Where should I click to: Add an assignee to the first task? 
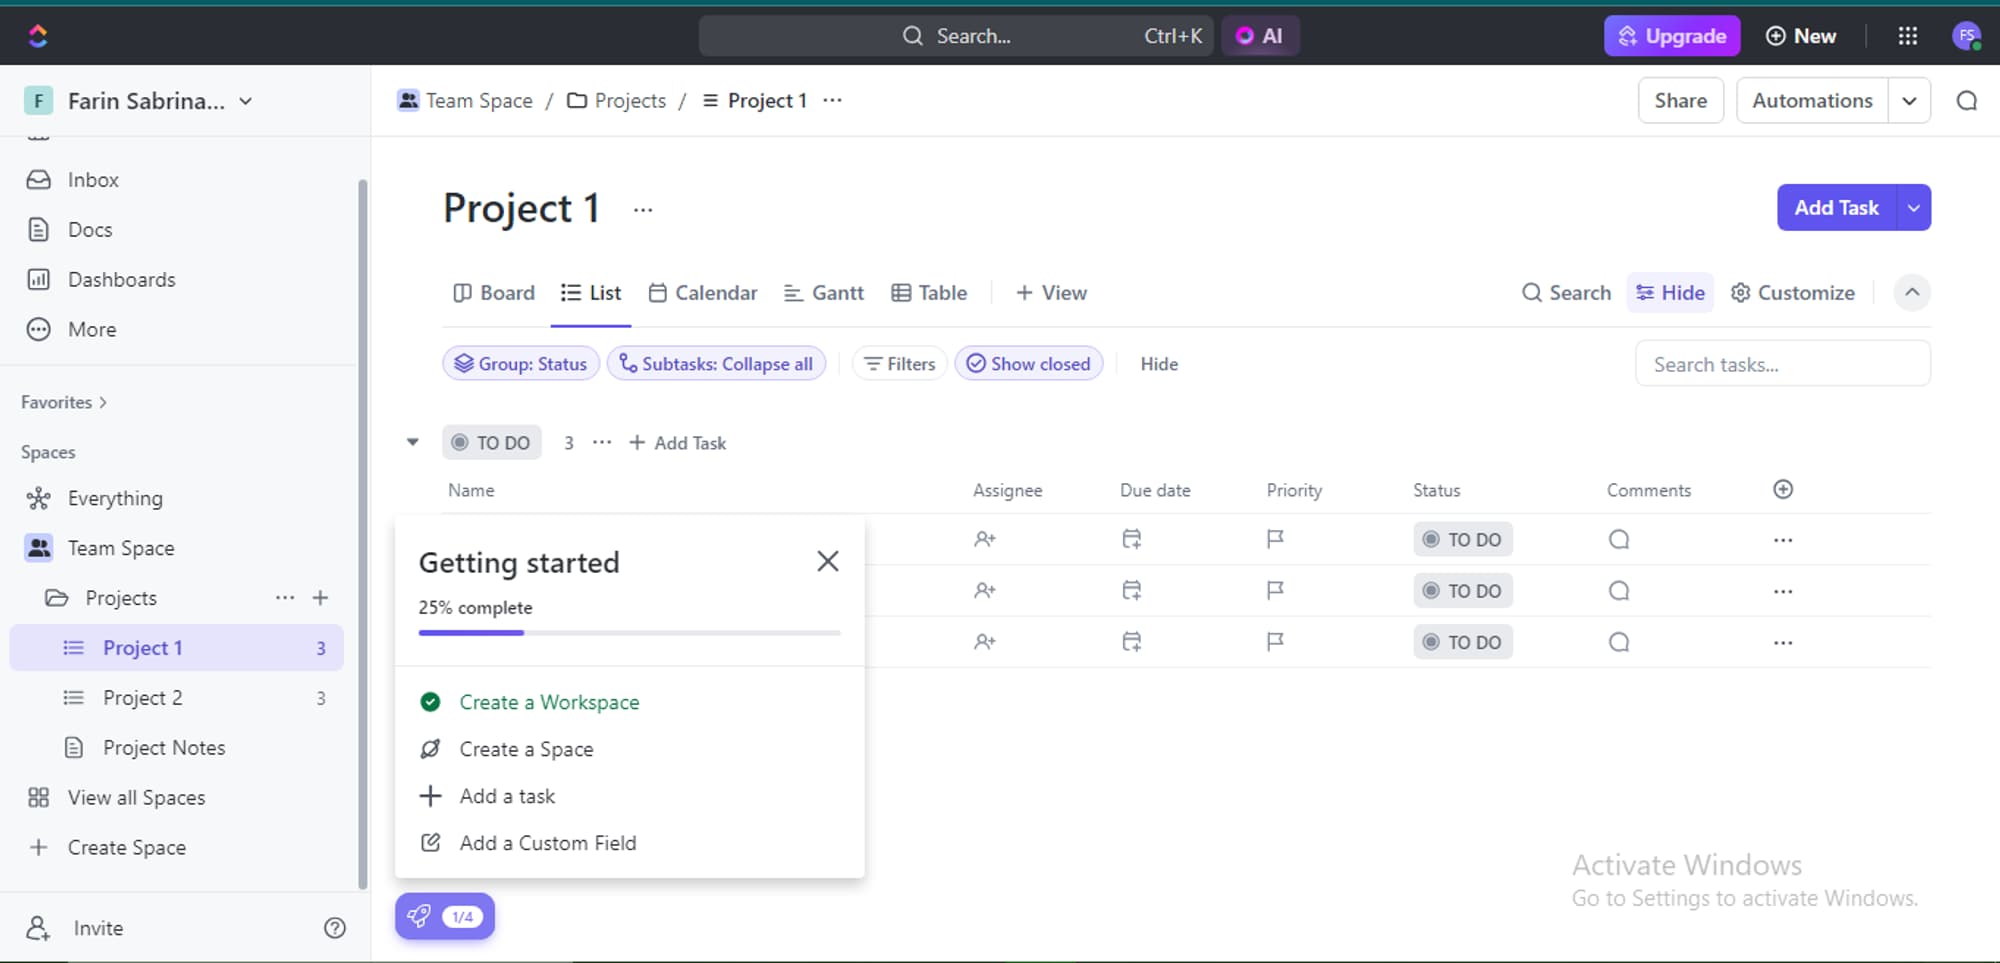point(985,538)
